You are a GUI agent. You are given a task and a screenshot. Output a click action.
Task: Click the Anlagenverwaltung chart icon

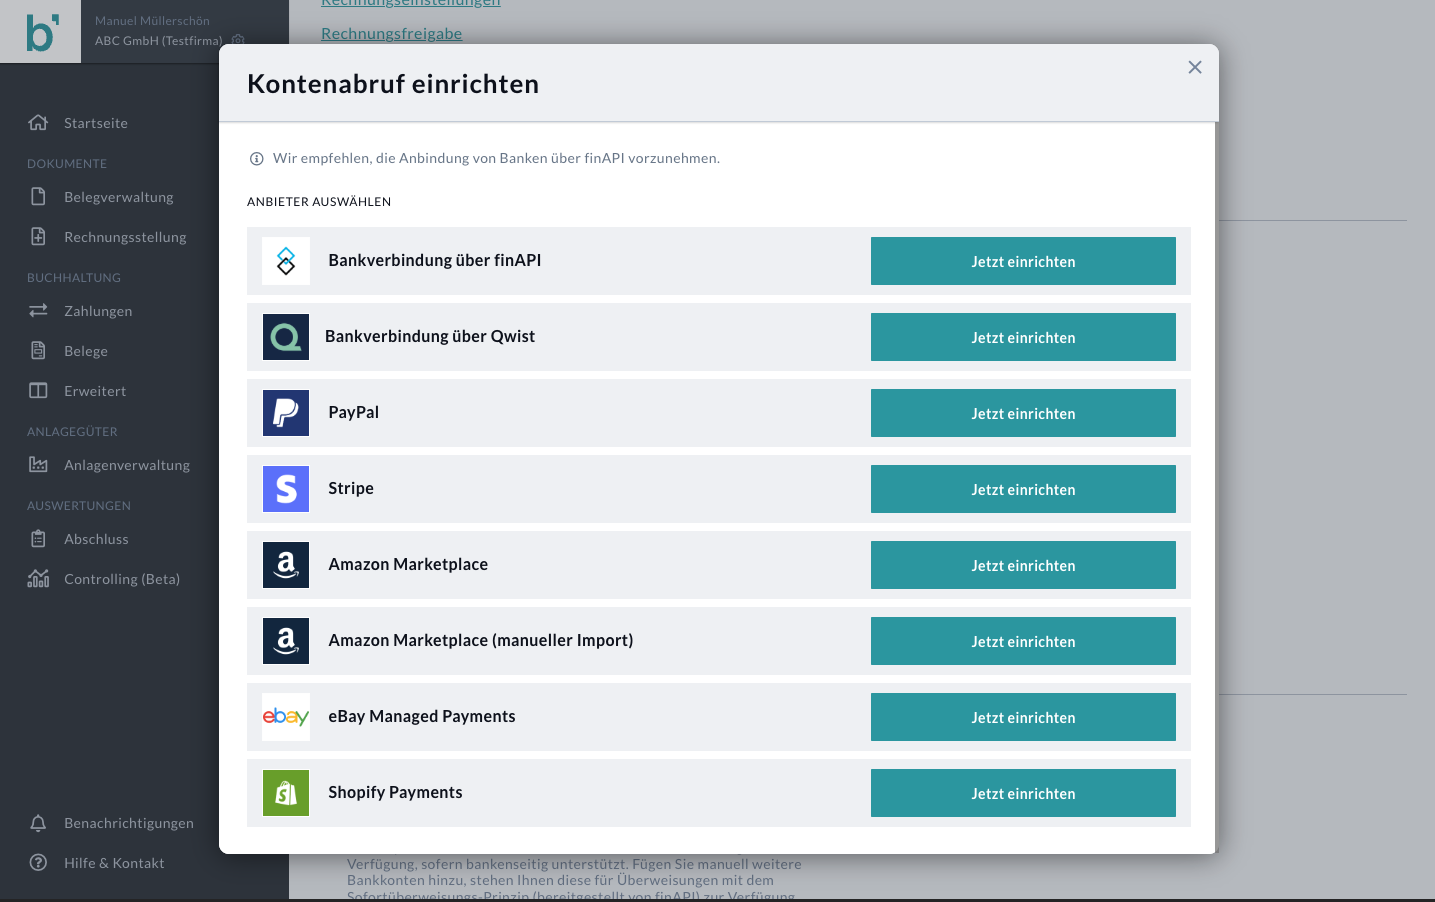click(38, 465)
